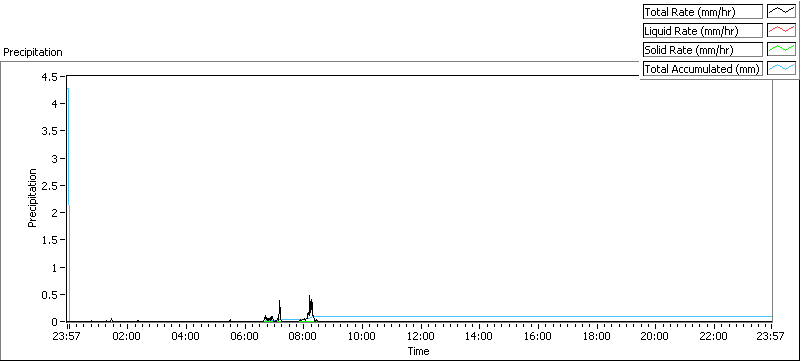Click the rate peak near 08:00
800x361 pixels.
310,296
